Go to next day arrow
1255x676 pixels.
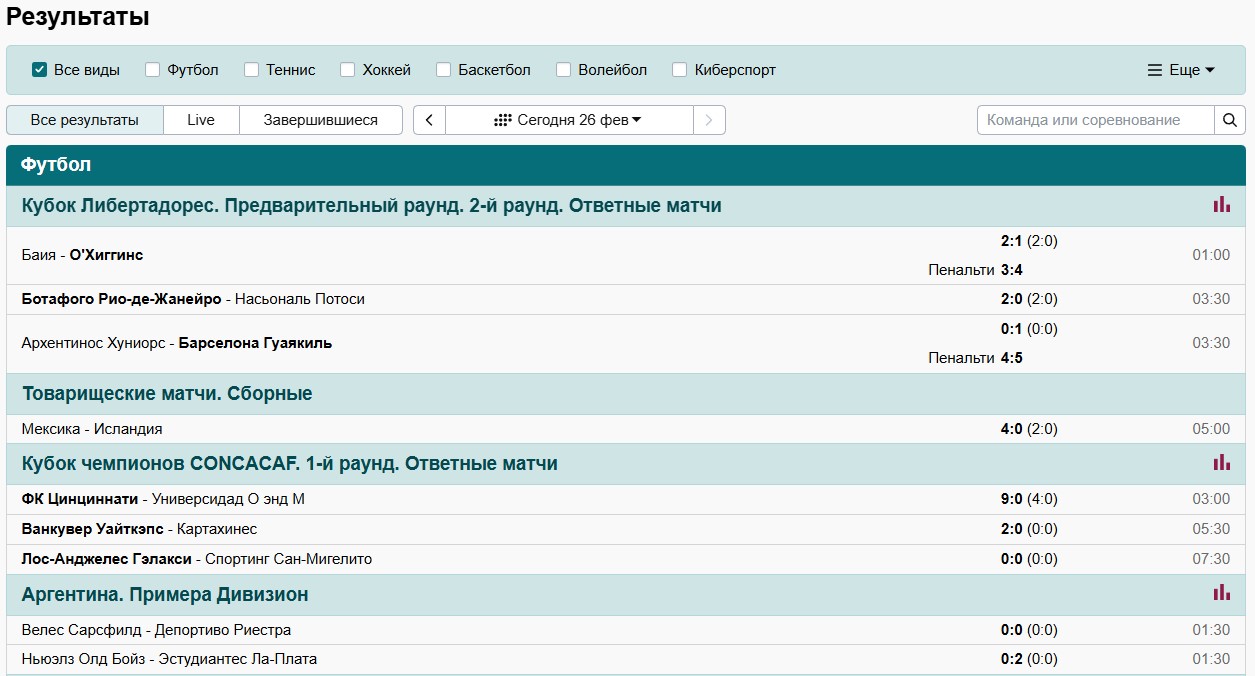(x=709, y=120)
